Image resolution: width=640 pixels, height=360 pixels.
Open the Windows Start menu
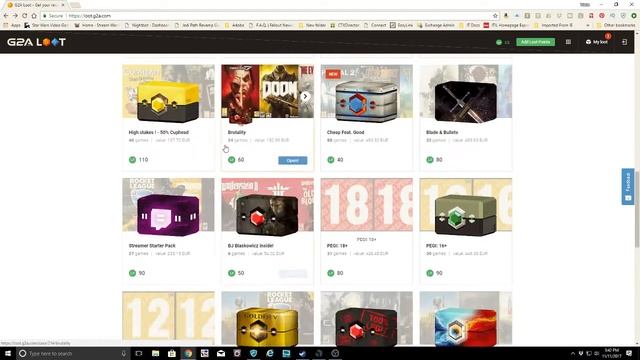pyautogui.click(x=8, y=353)
